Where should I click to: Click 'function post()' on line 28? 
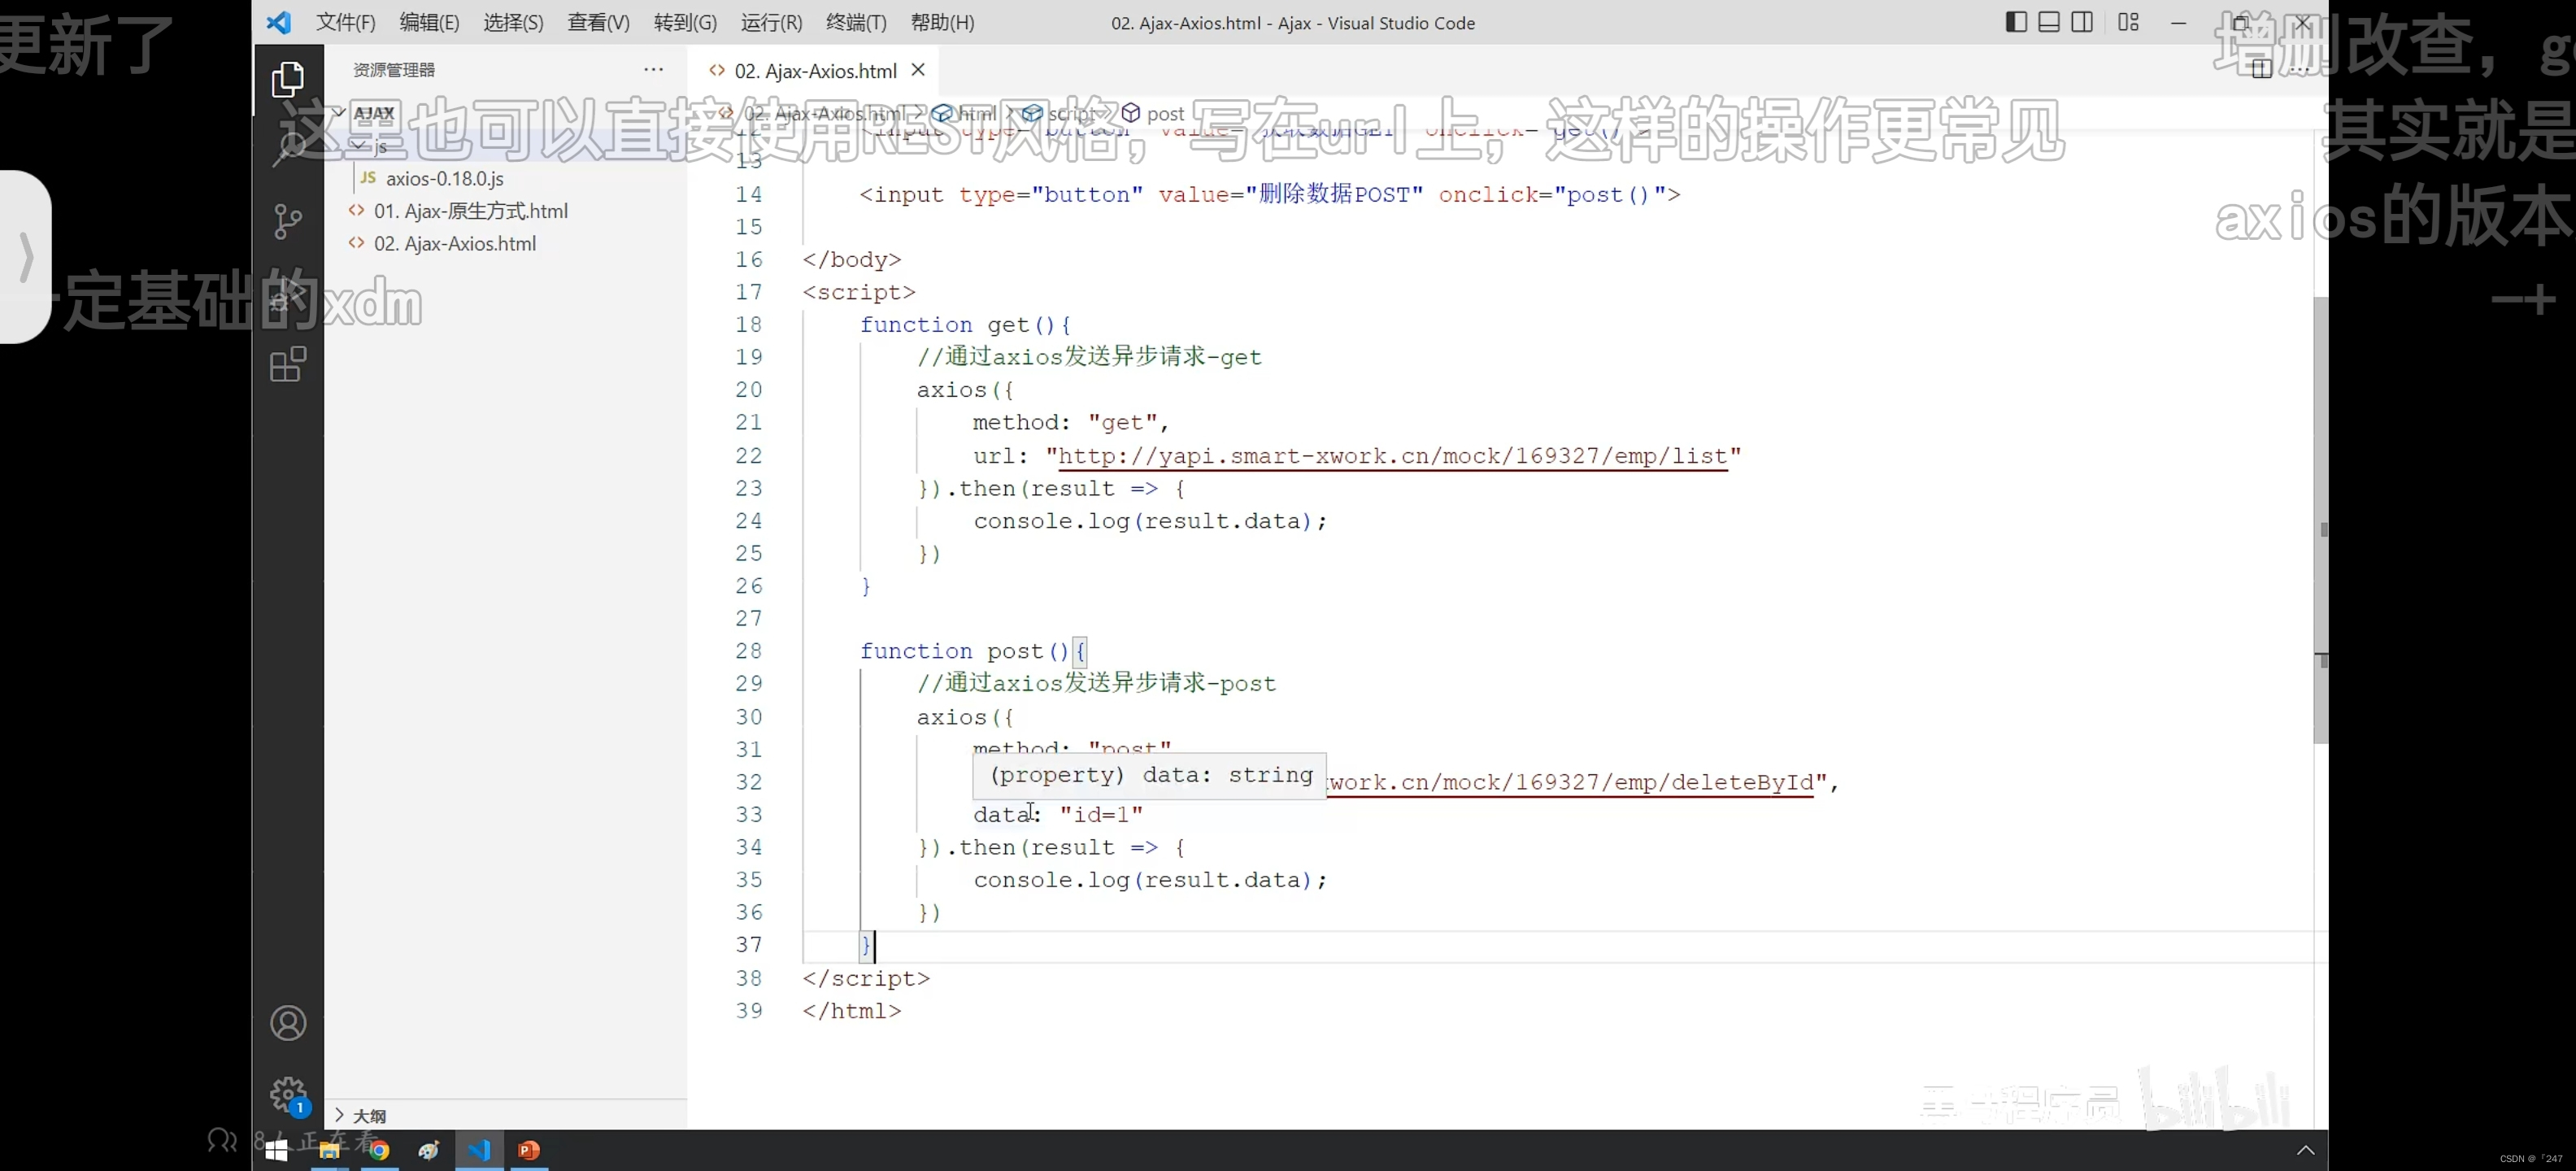click(965, 651)
